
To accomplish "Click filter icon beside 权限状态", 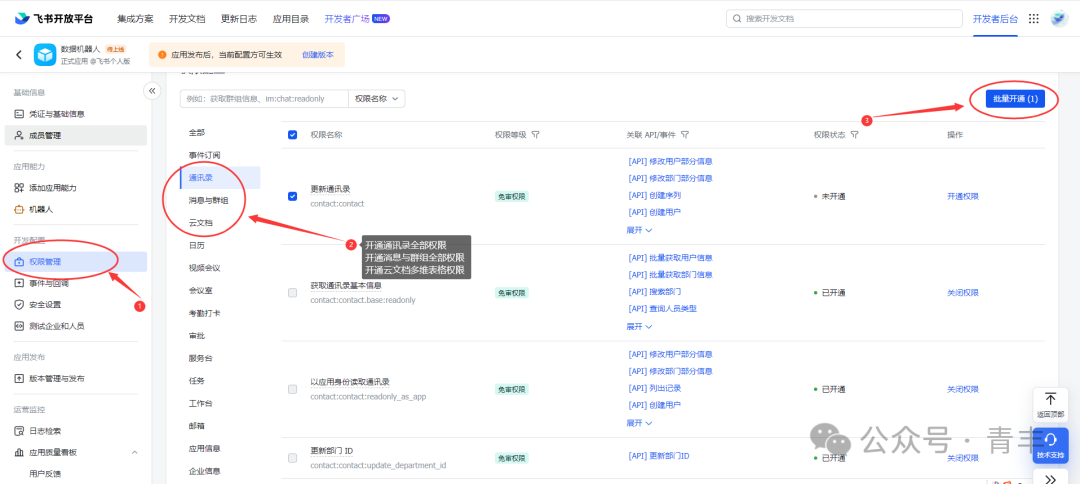I will 854,135.
